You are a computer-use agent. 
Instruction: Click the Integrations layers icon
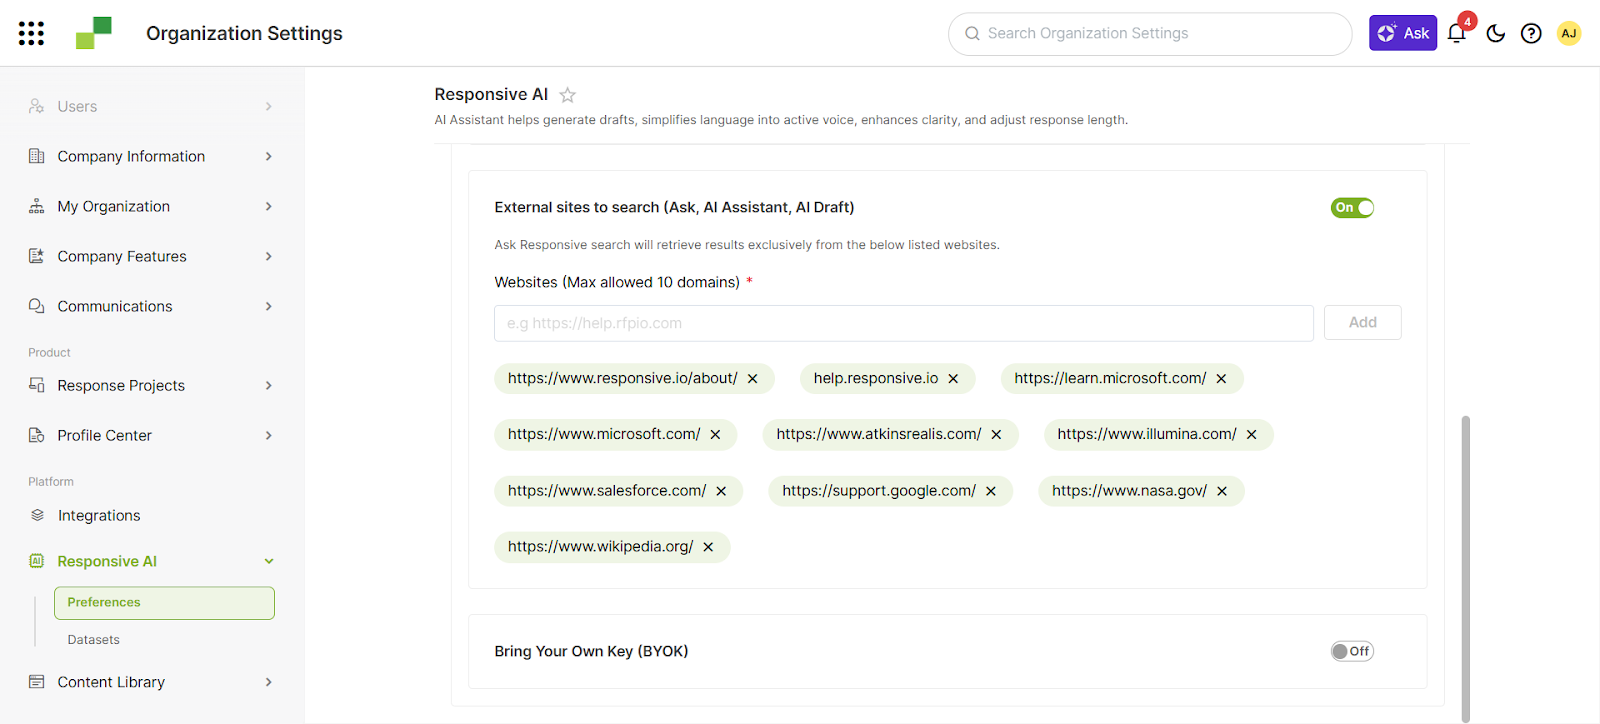click(x=37, y=515)
